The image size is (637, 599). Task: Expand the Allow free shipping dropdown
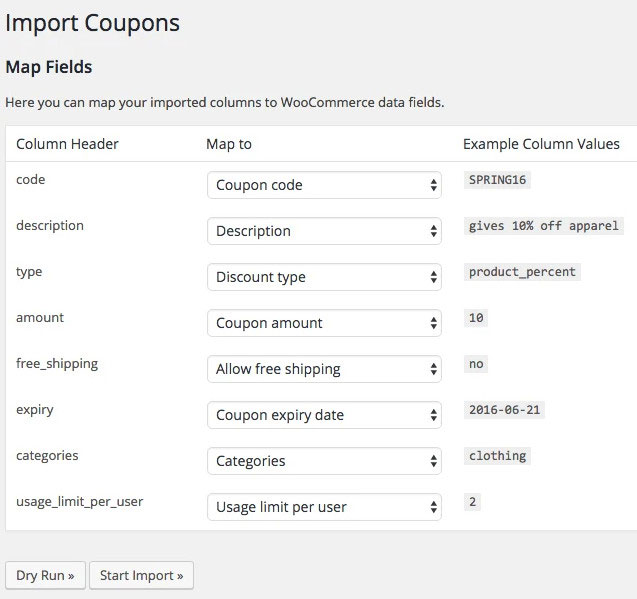coord(324,369)
